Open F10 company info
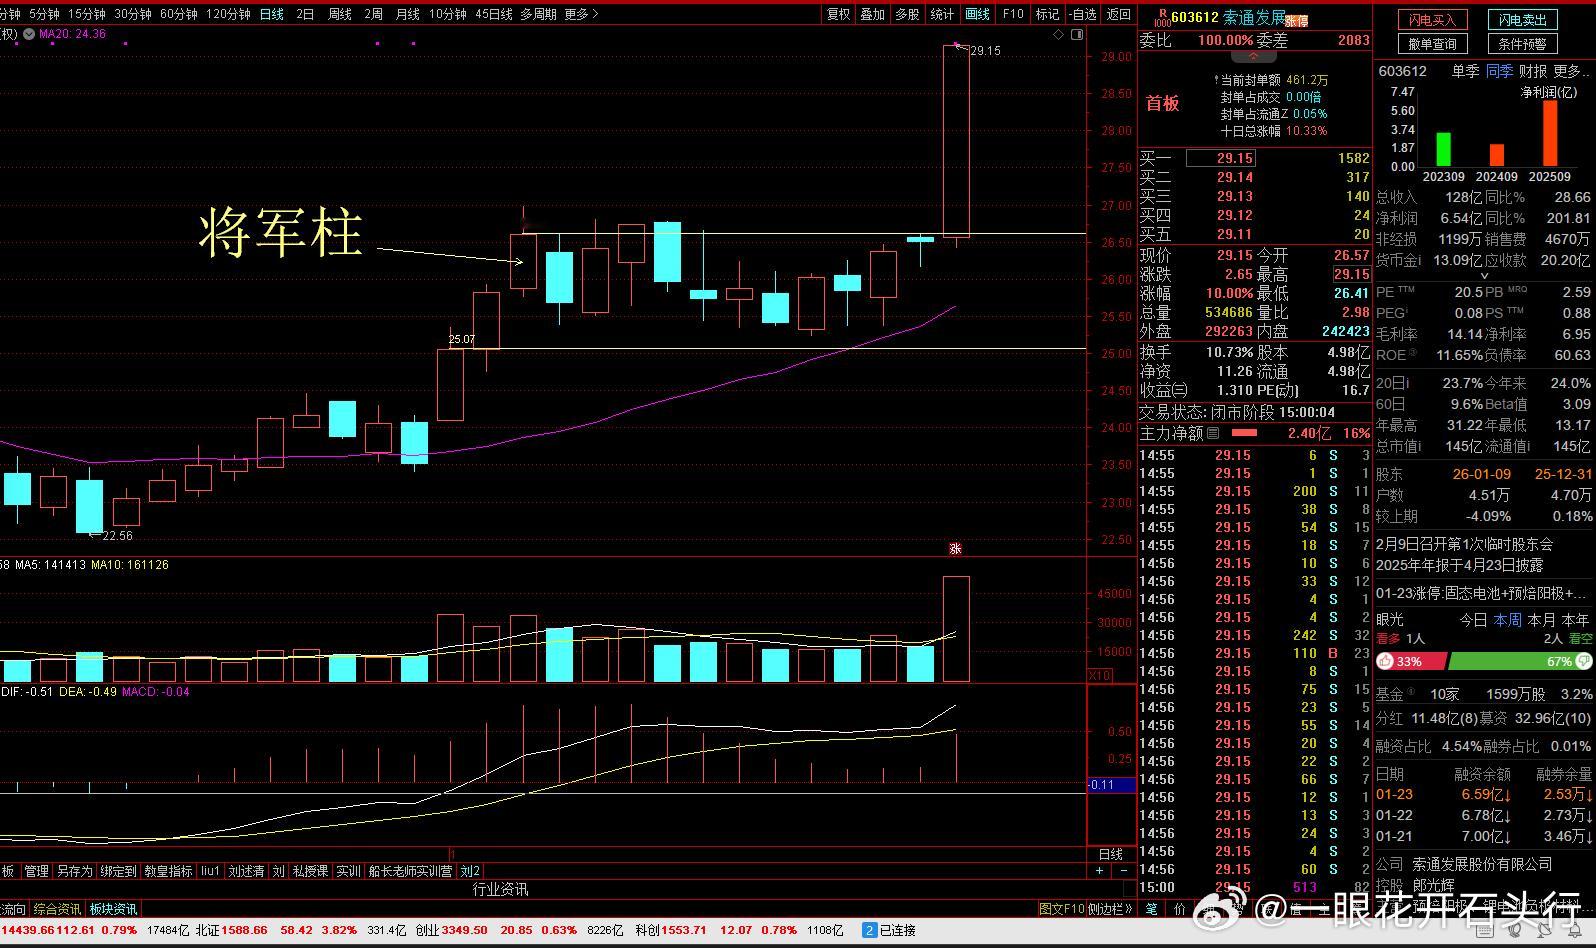The image size is (1596, 948). click(x=1013, y=14)
